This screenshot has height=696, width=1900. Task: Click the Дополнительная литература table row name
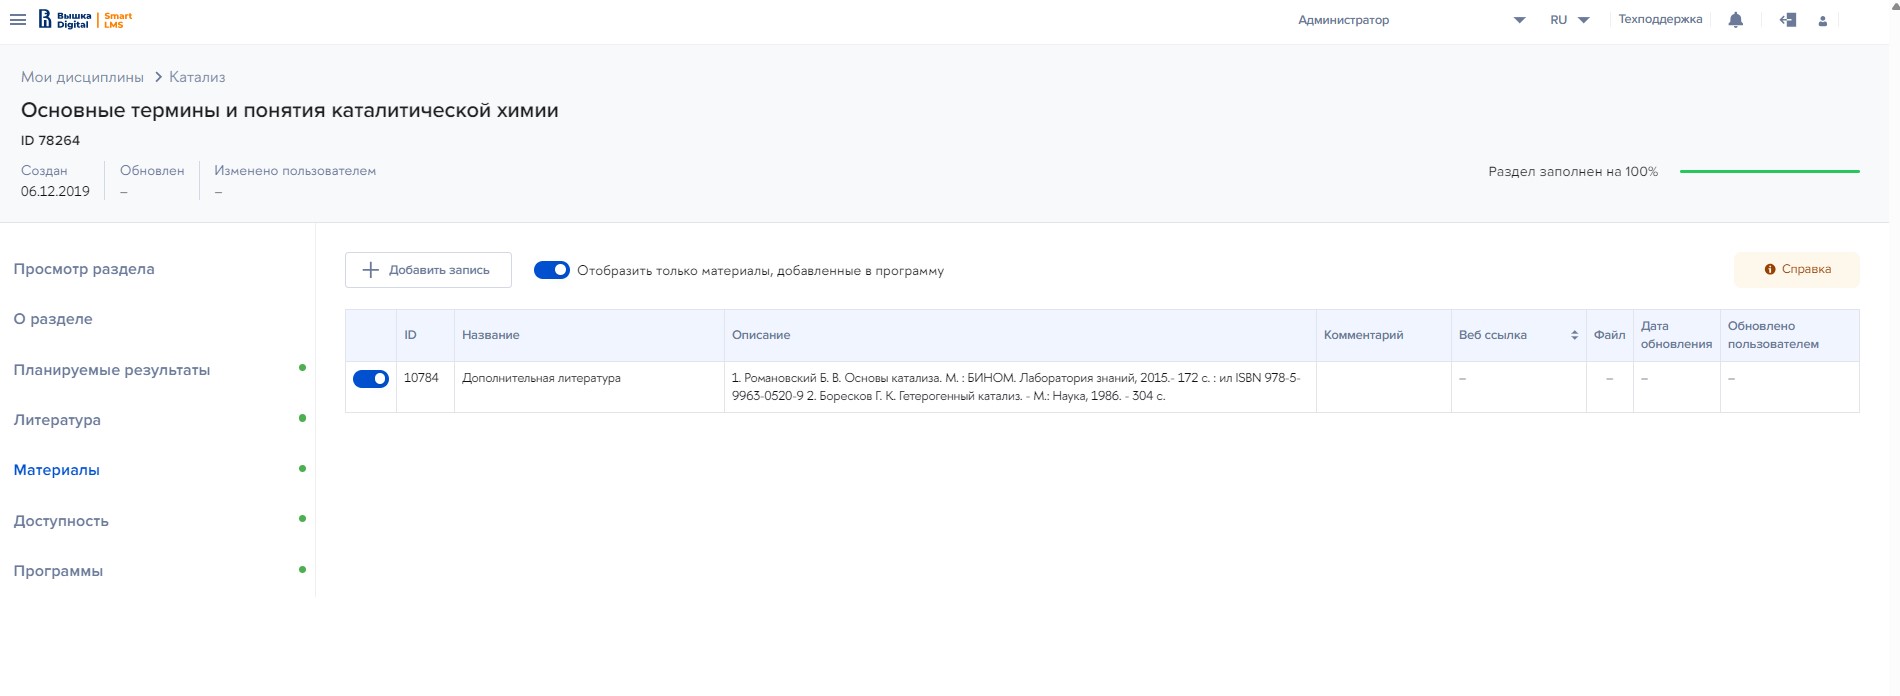pos(541,378)
